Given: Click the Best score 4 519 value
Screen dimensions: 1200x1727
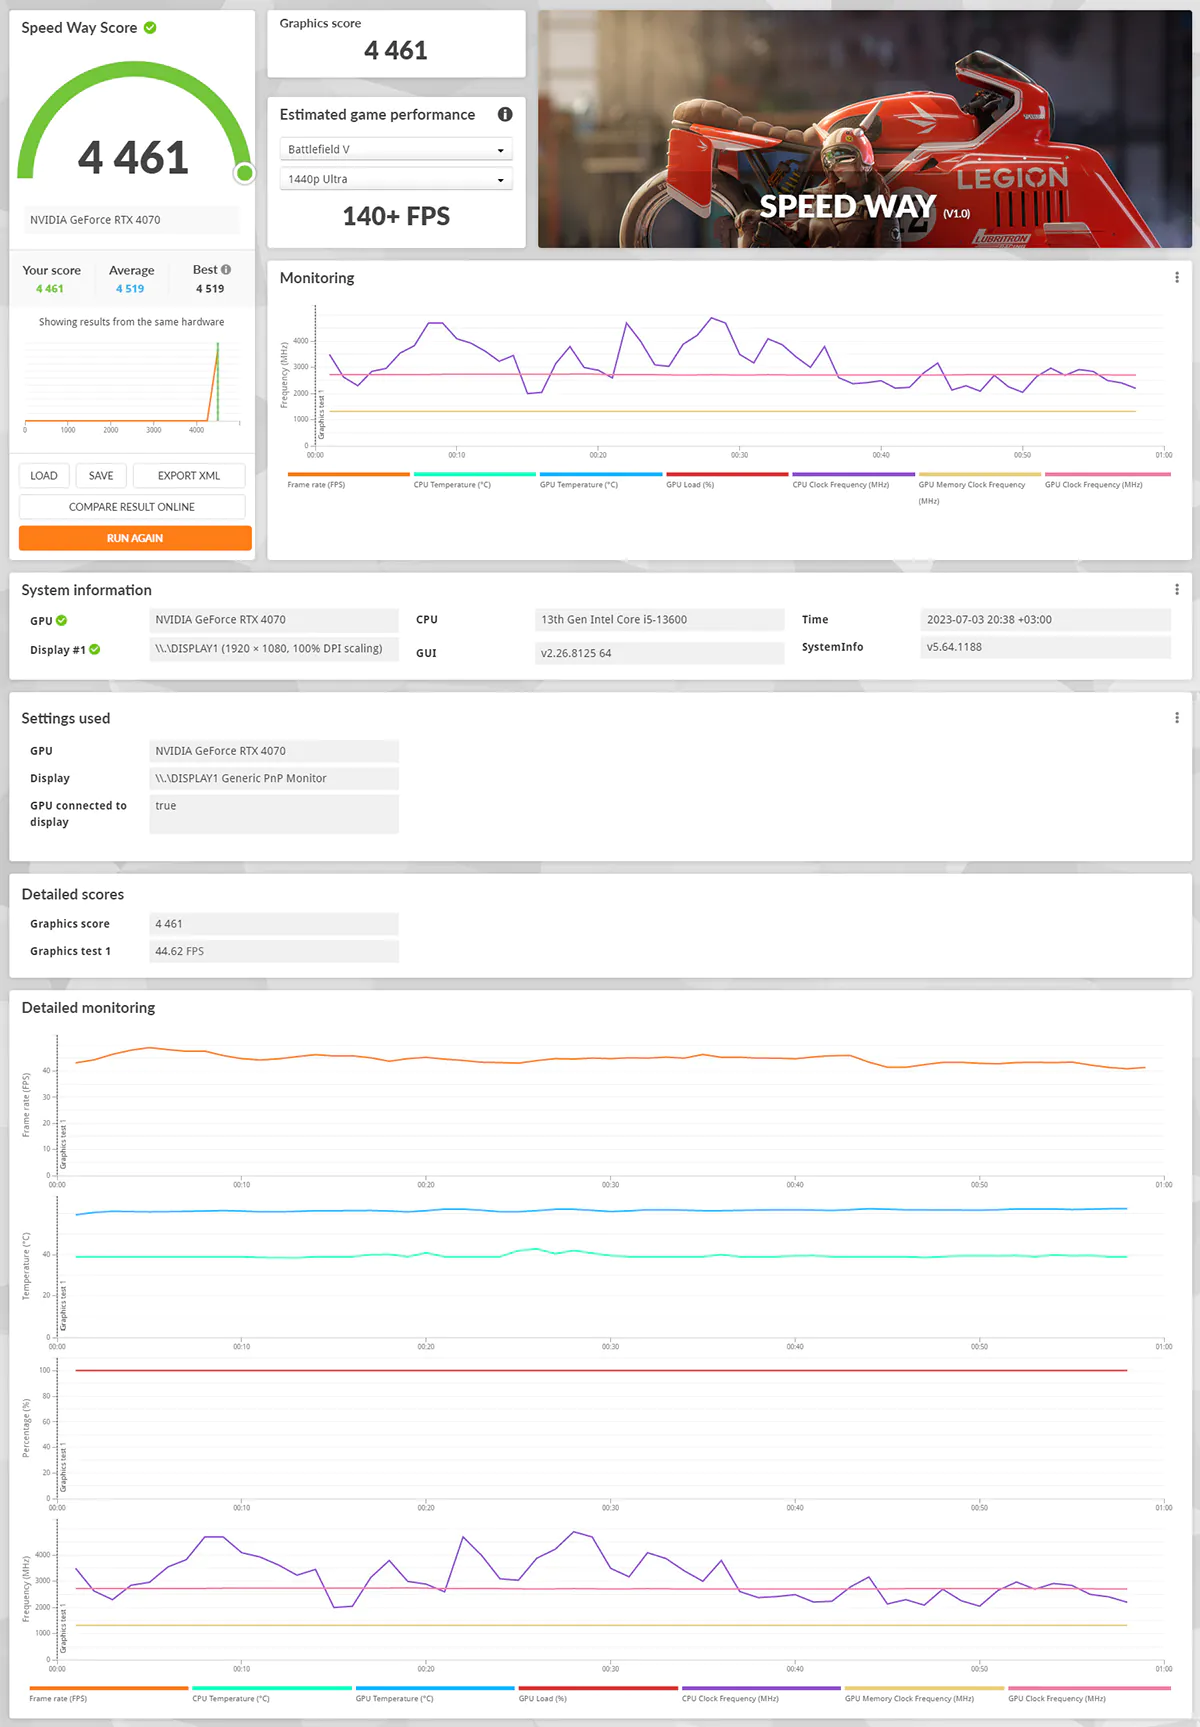Looking at the screenshot, I should [210, 289].
